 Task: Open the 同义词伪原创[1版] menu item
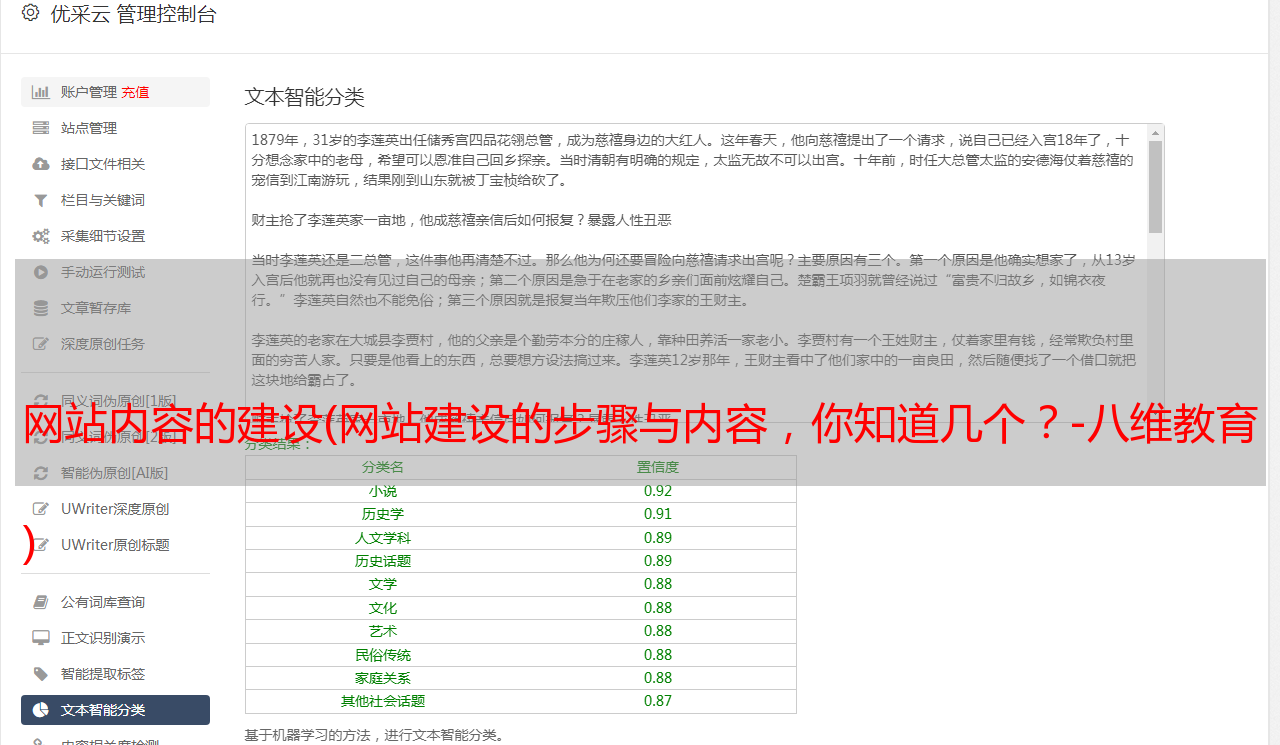118,401
